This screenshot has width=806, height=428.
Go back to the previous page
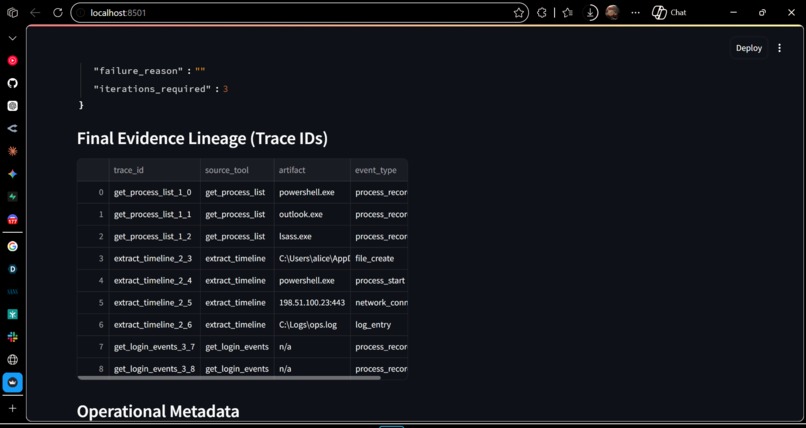pos(35,13)
